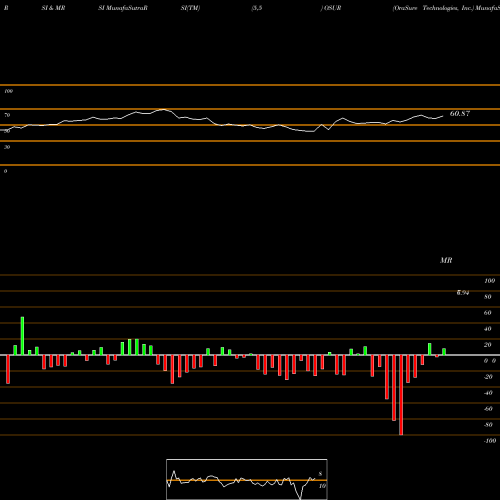
Task: Click the -100 label on the MR axis
Action: [x=490, y=441]
